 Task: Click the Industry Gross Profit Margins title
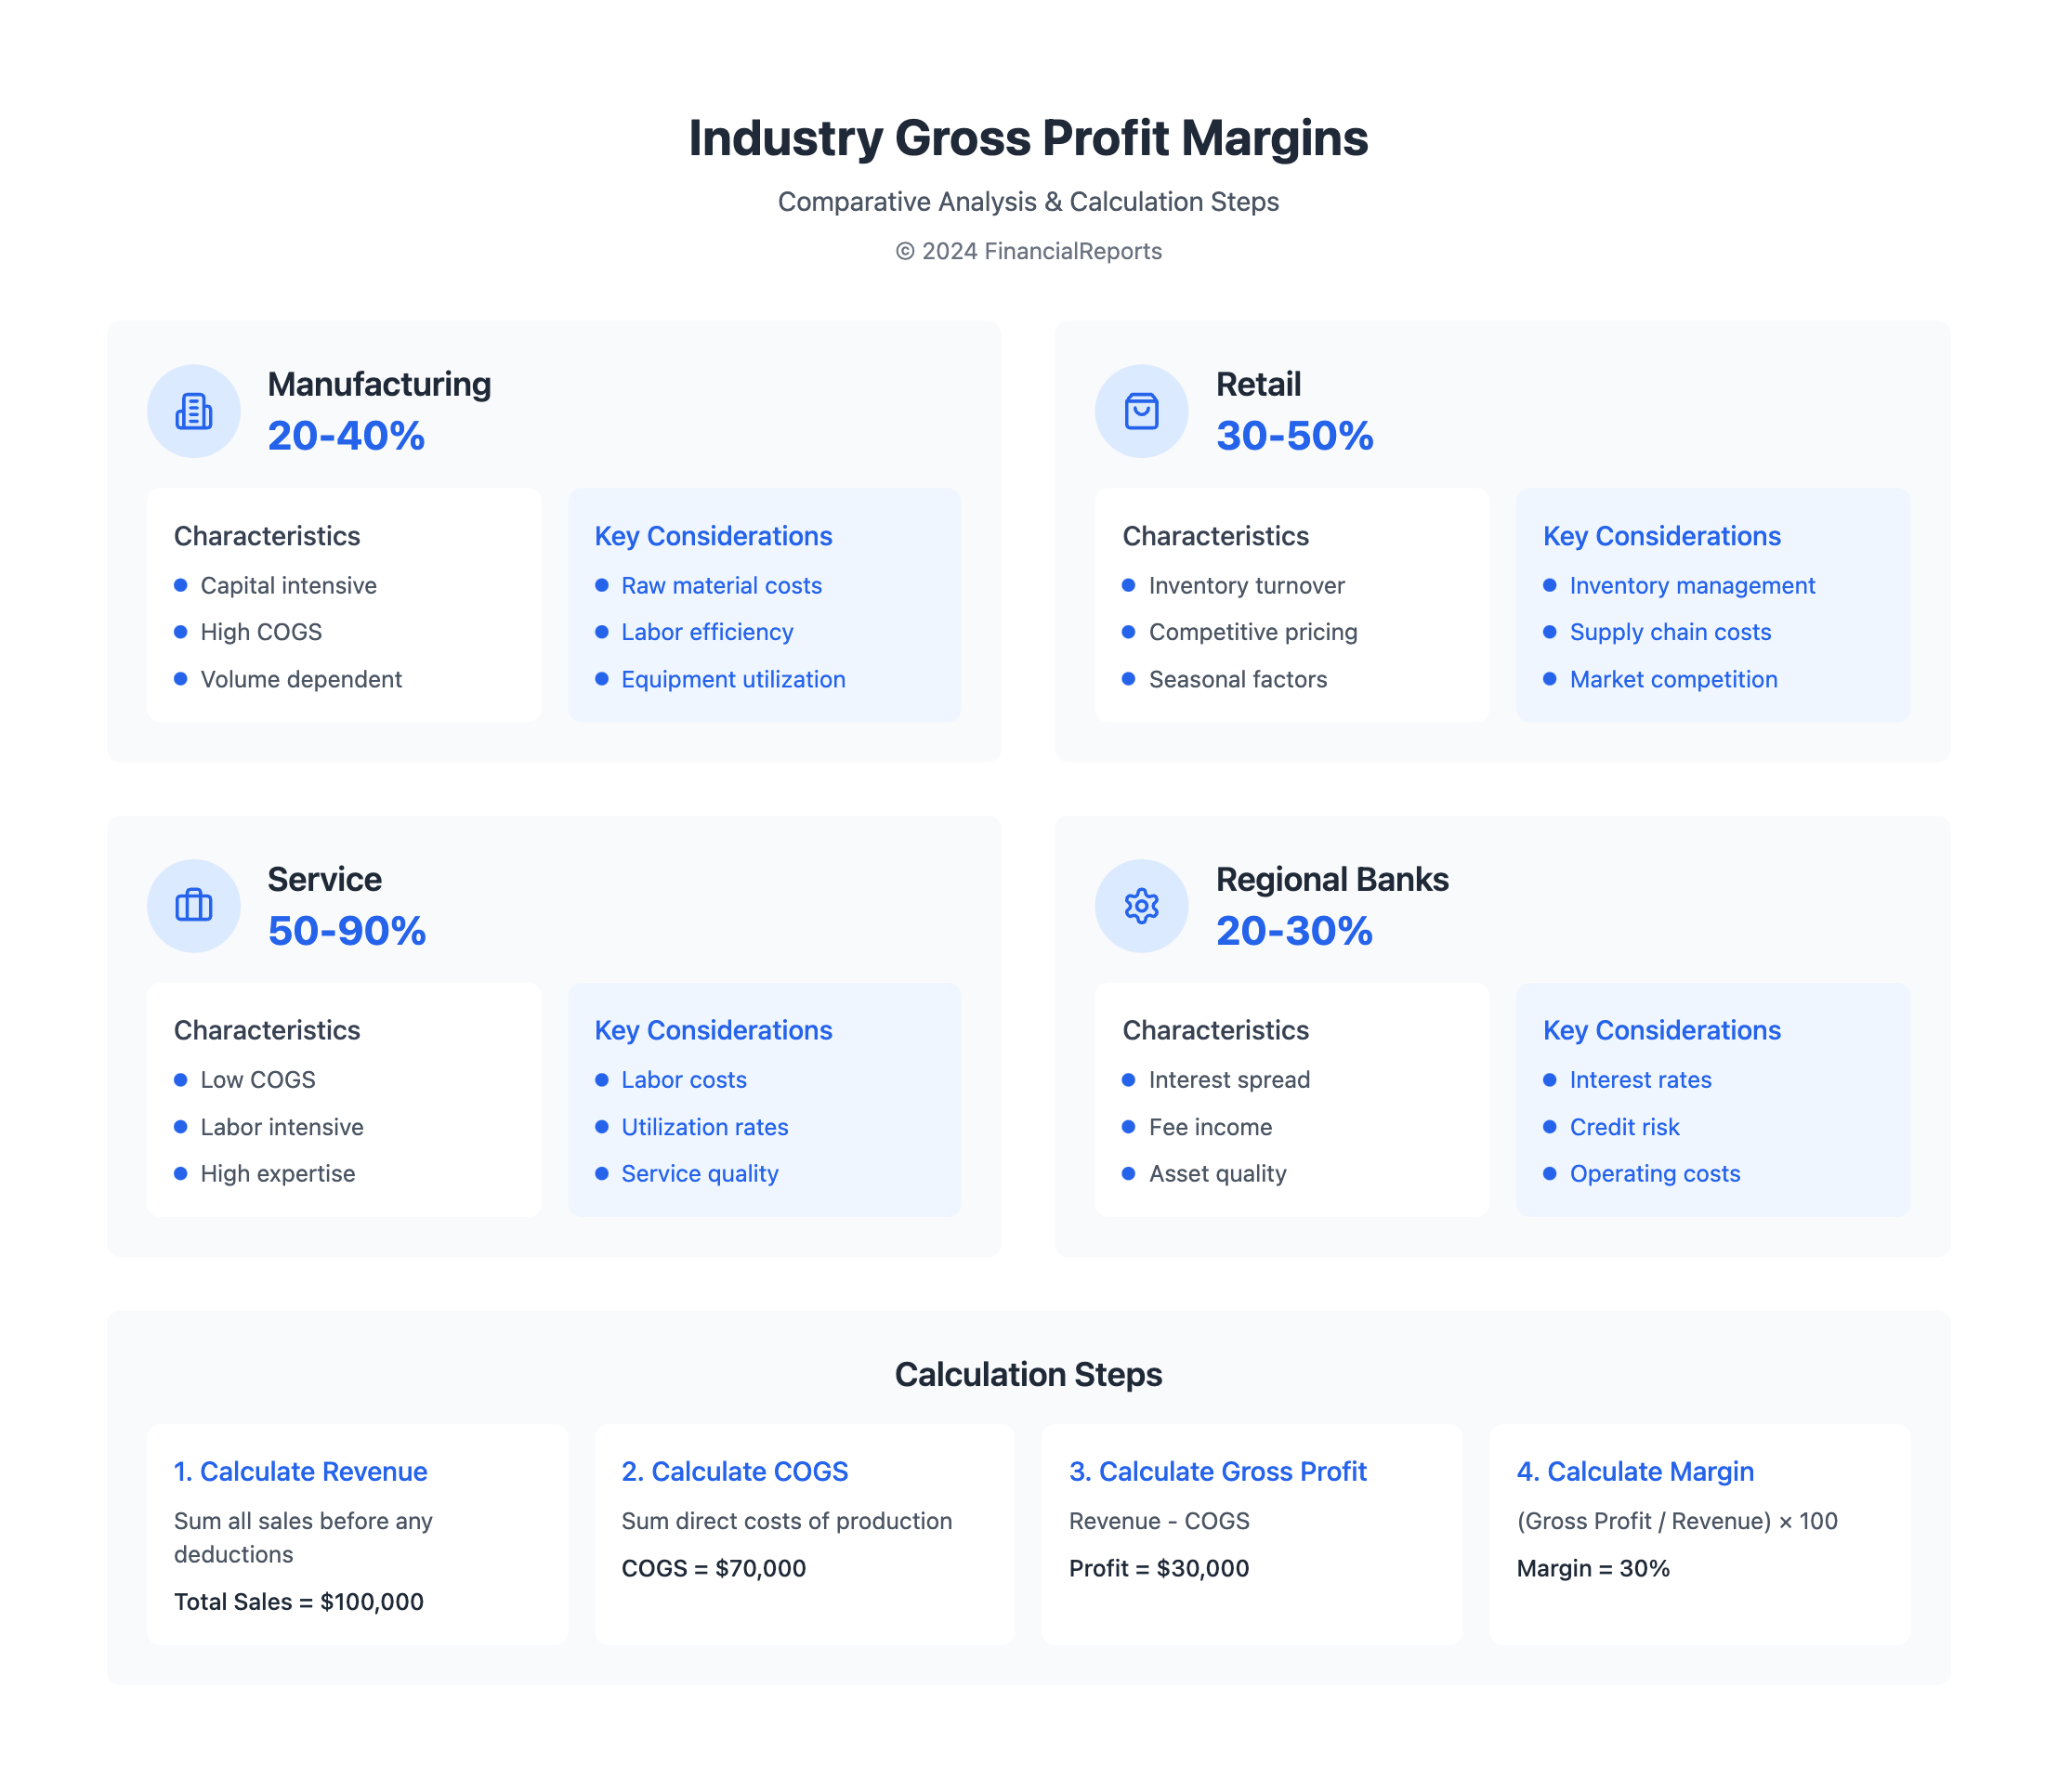[x=1028, y=138]
